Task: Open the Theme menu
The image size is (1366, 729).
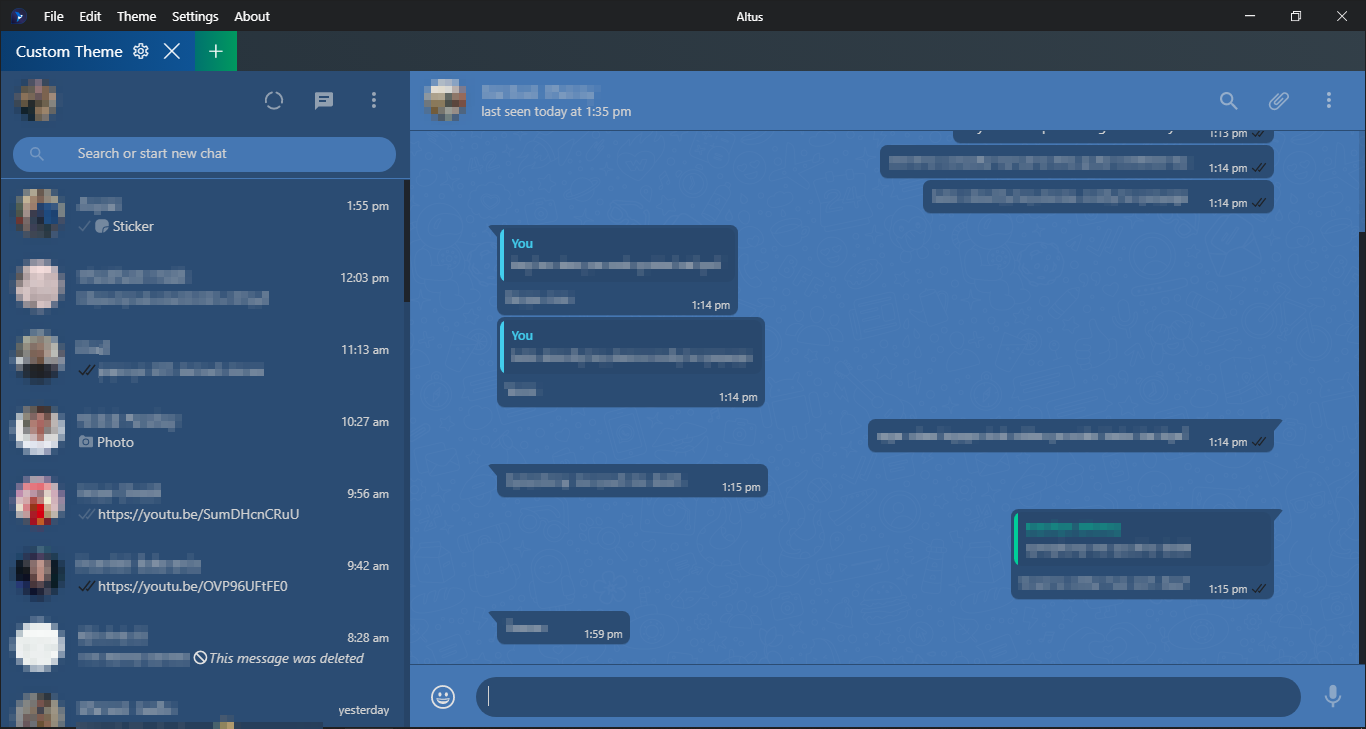Action: pos(136,16)
